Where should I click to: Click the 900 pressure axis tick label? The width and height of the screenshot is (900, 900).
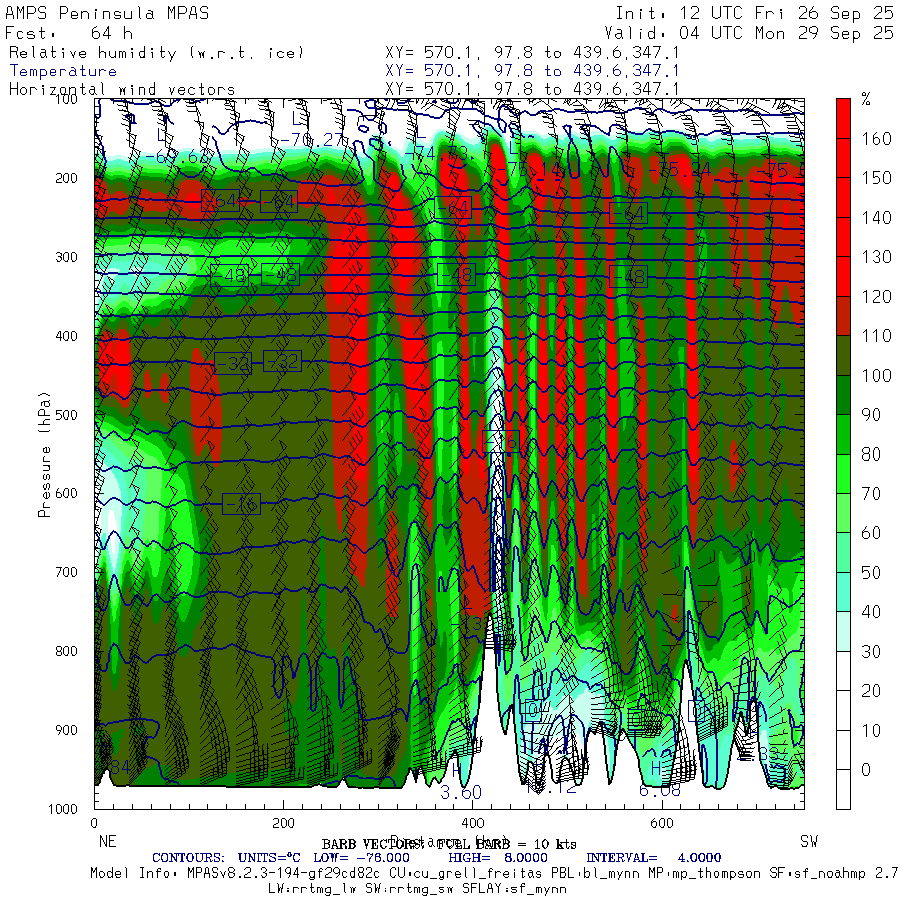tap(66, 730)
